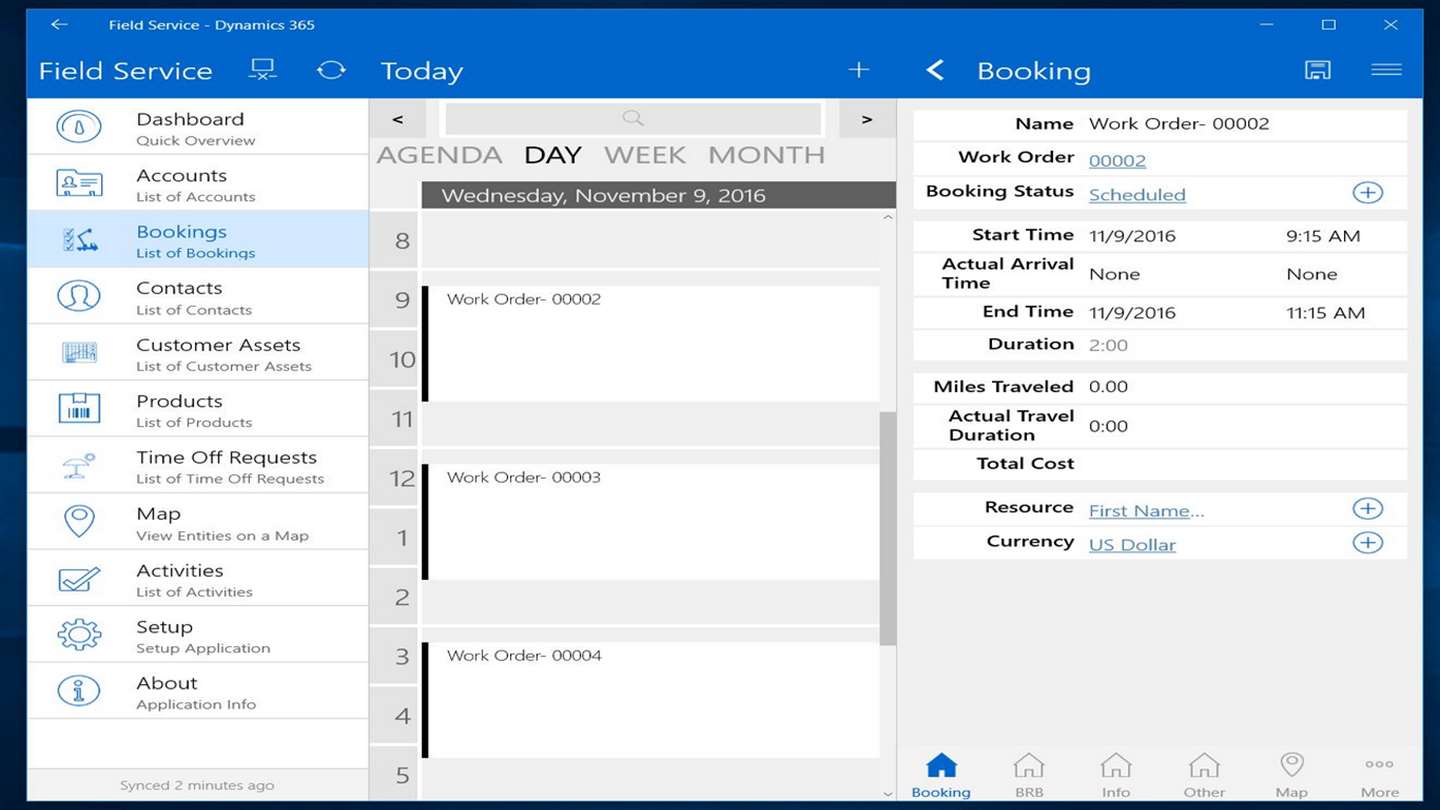
Task: Click Actual Arrival Time date None
Action: [x=1114, y=274]
